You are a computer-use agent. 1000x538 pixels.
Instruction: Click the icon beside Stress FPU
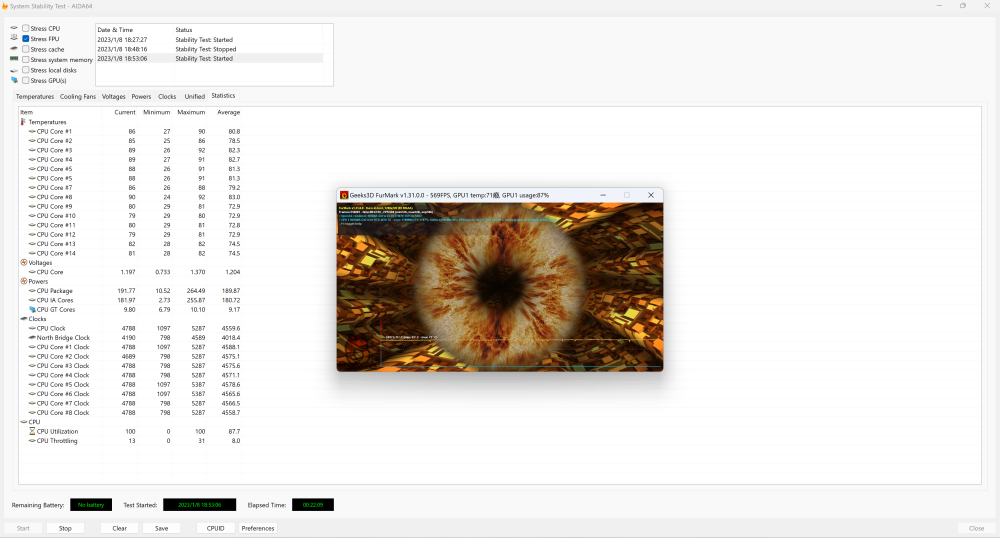14,38
